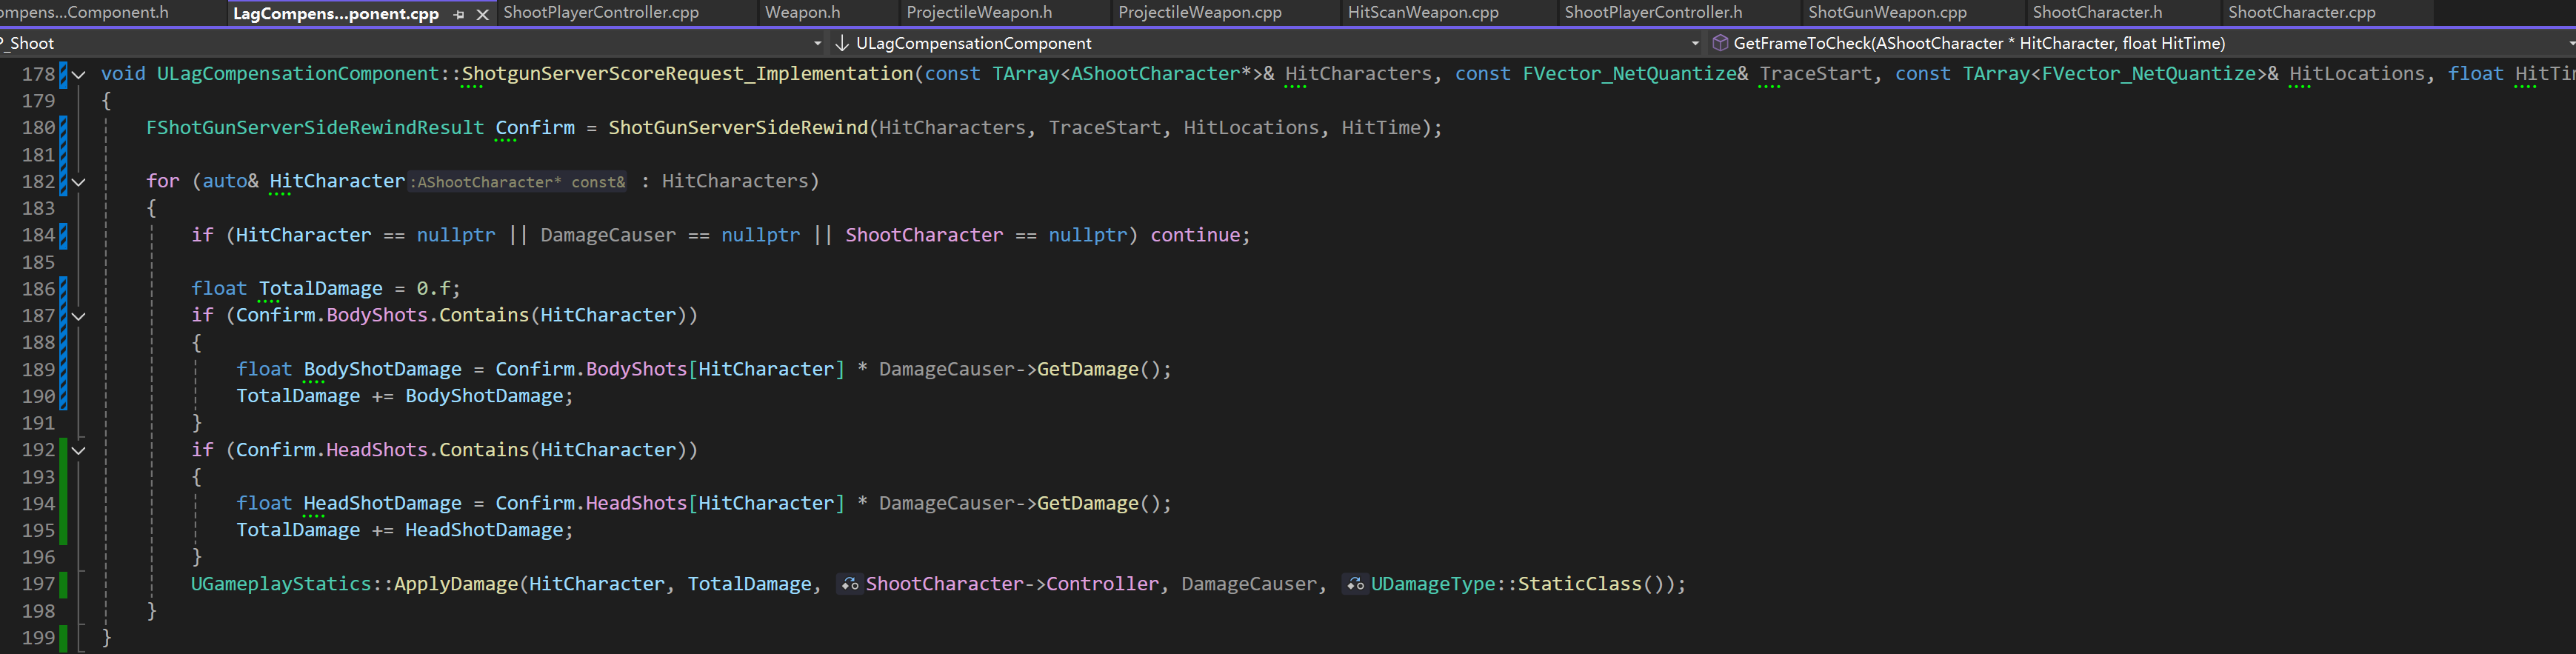This screenshot has width=2576, height=654.
Task: Click the AShootCharacter* const& inlay hint
Action: 518,182
